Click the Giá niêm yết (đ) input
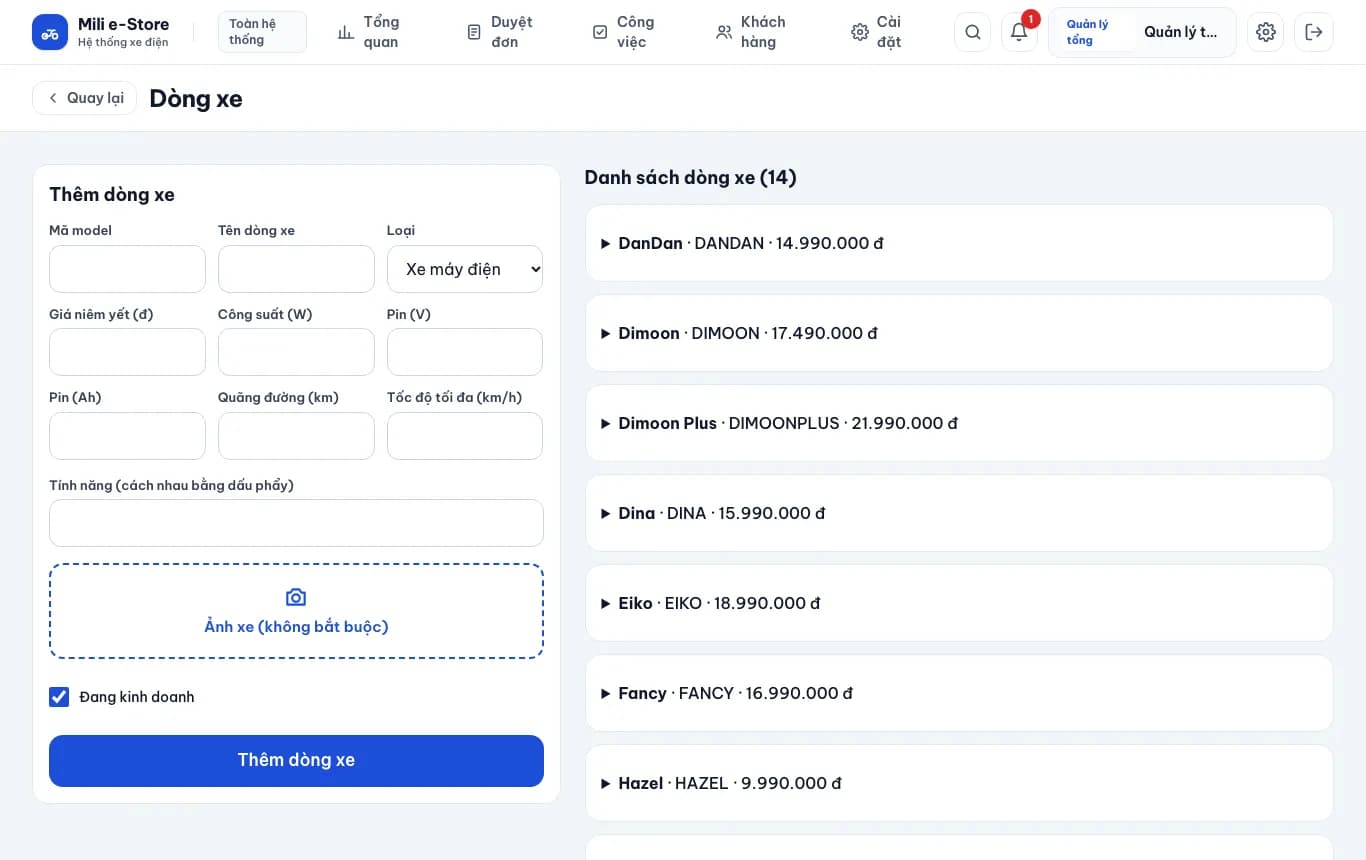Viewport: 1366px width, 860px height. (x=127, y=352)
